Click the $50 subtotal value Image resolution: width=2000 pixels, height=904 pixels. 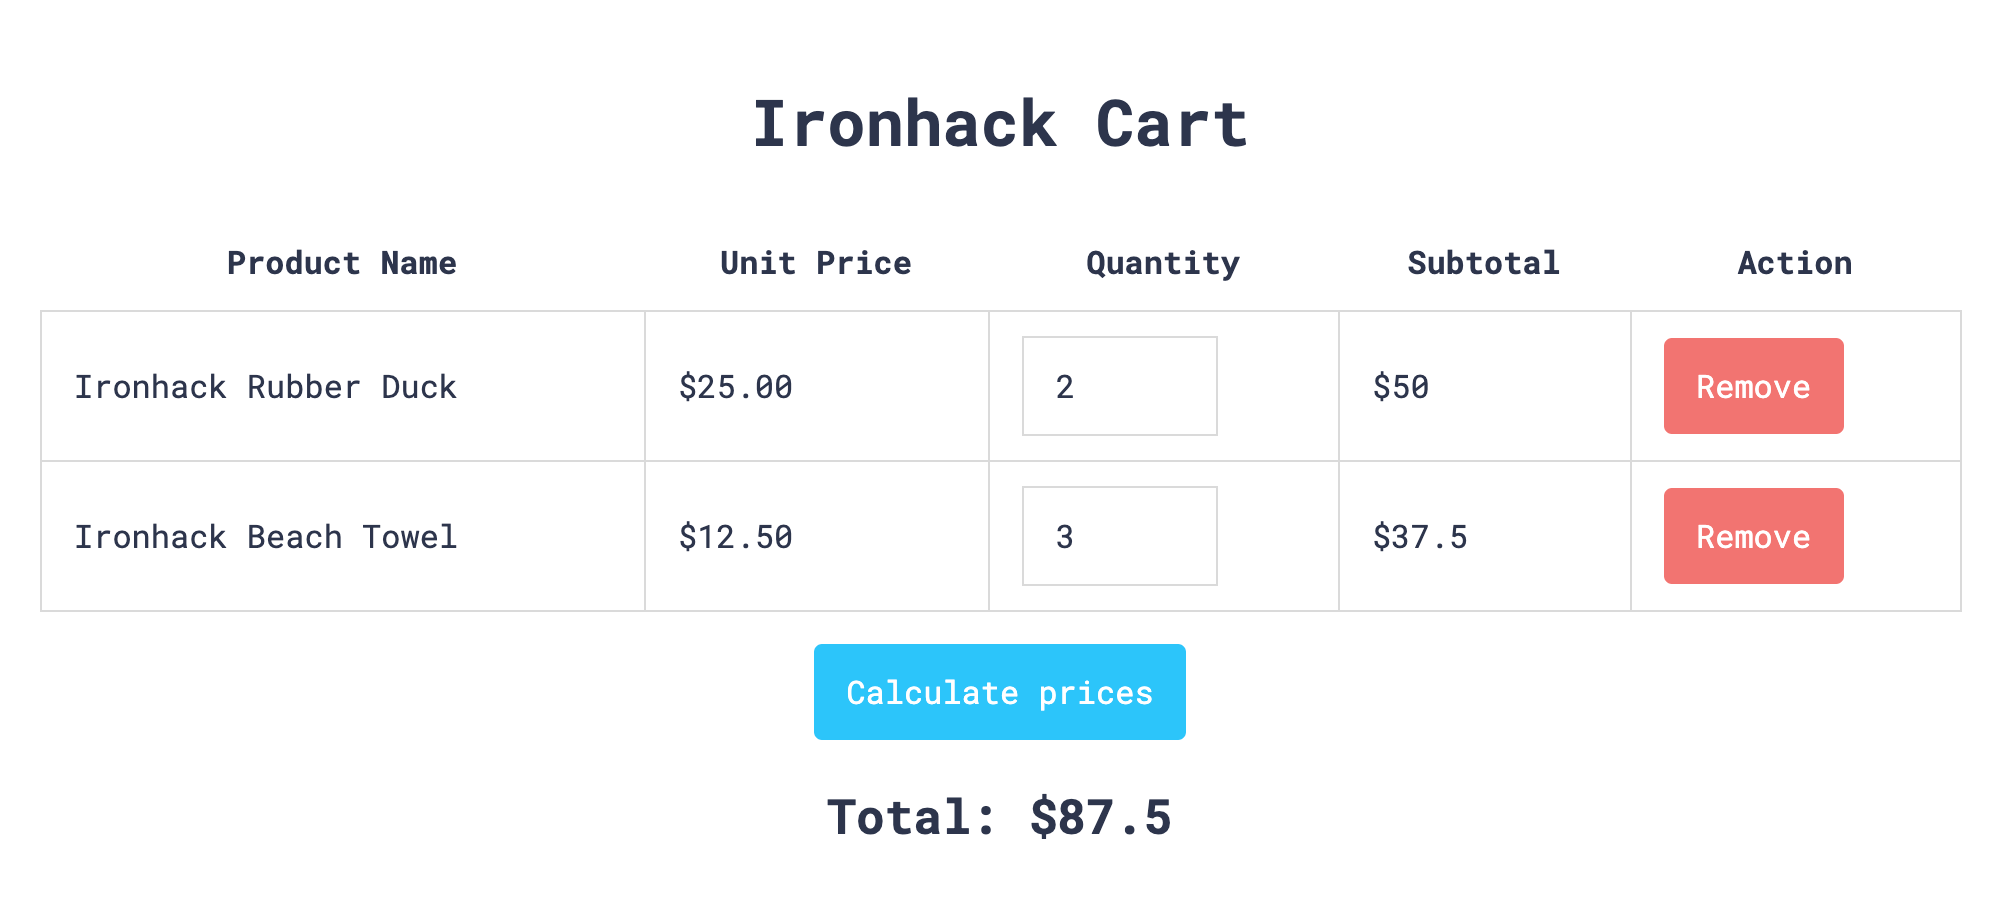[x=1401, y=387]
